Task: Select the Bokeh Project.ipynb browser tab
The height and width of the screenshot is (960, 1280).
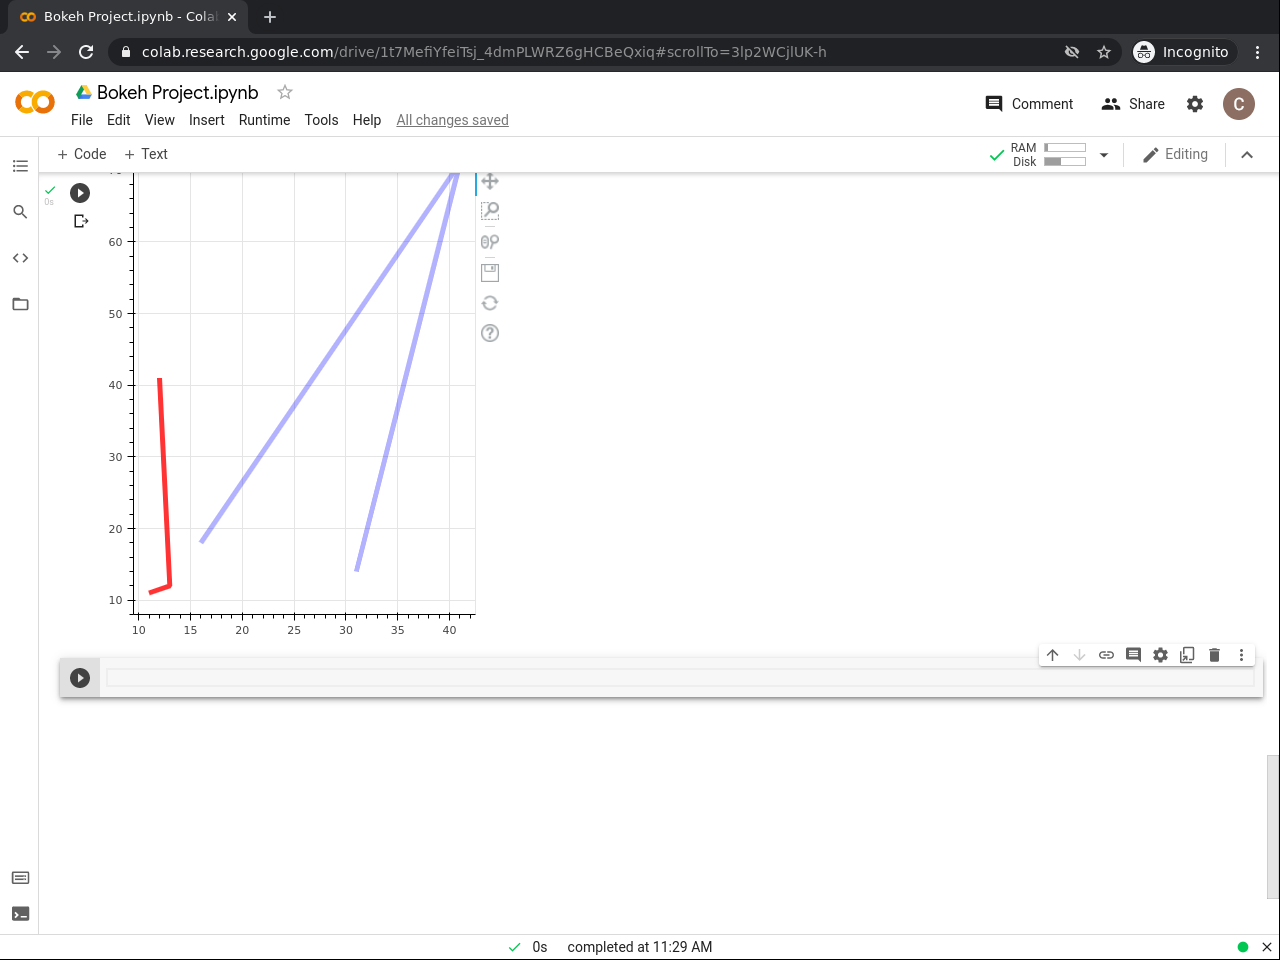Action: (x=130, y=17)
